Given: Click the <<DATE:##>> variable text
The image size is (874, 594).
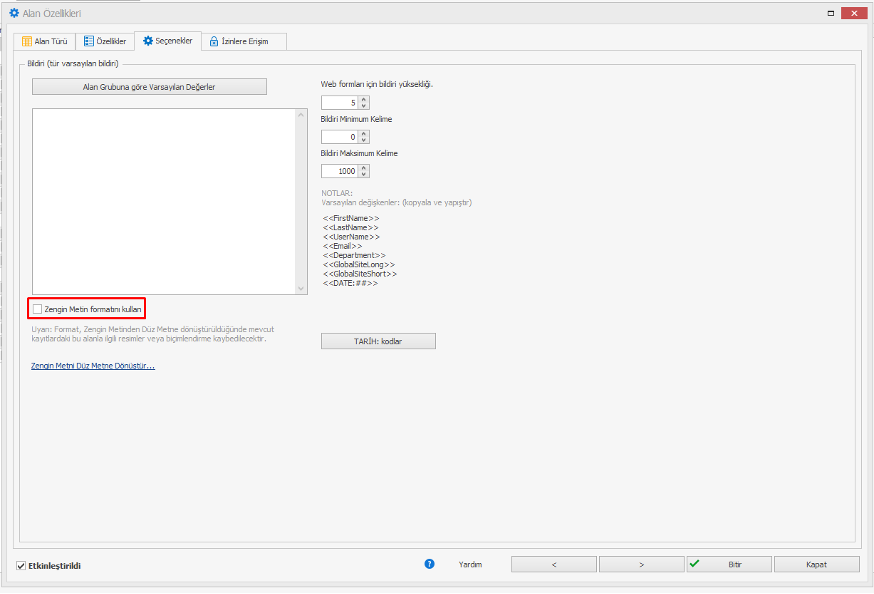Looking at the screenshot, I should [350, 283].
